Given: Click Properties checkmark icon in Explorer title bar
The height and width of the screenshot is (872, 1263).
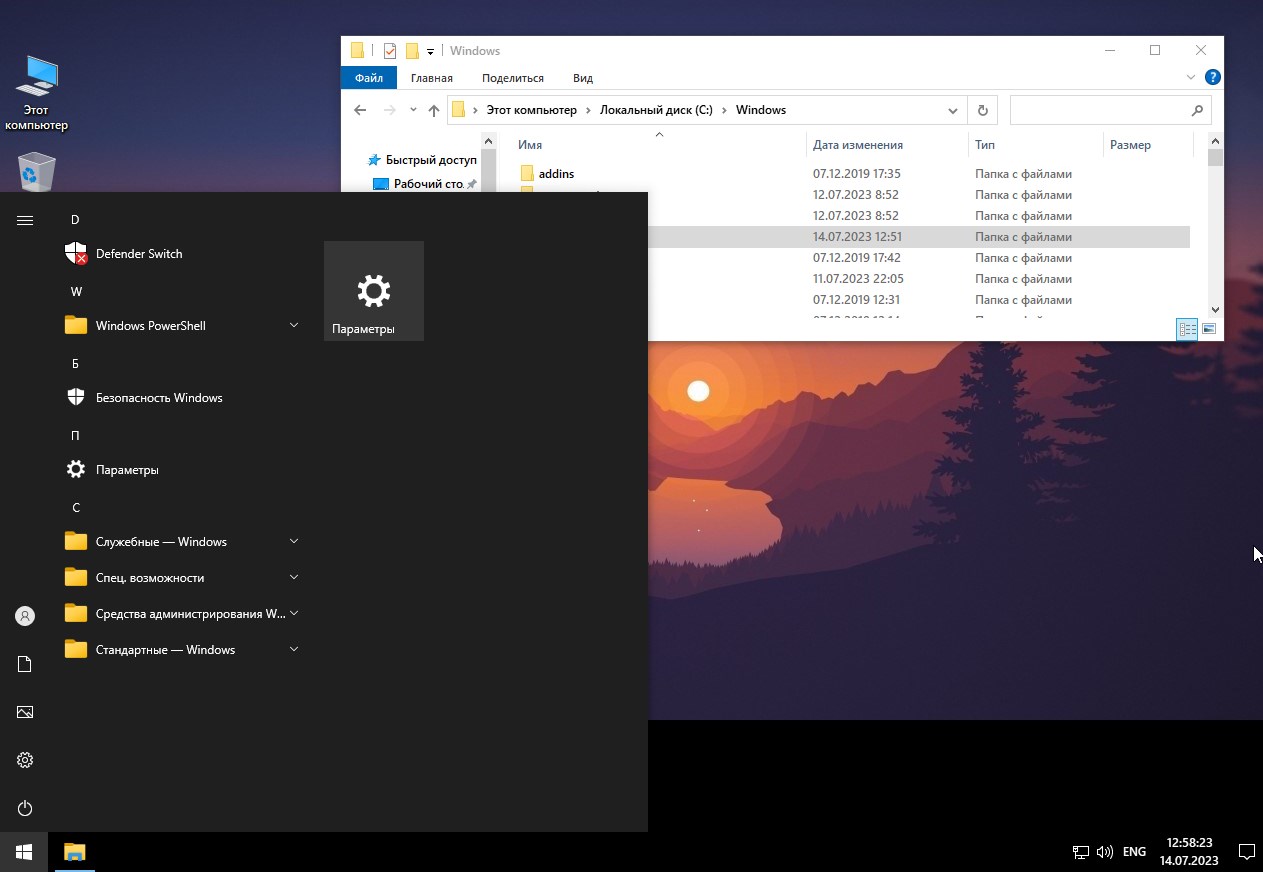Looking at the screenshot, I should coord(390,51).
